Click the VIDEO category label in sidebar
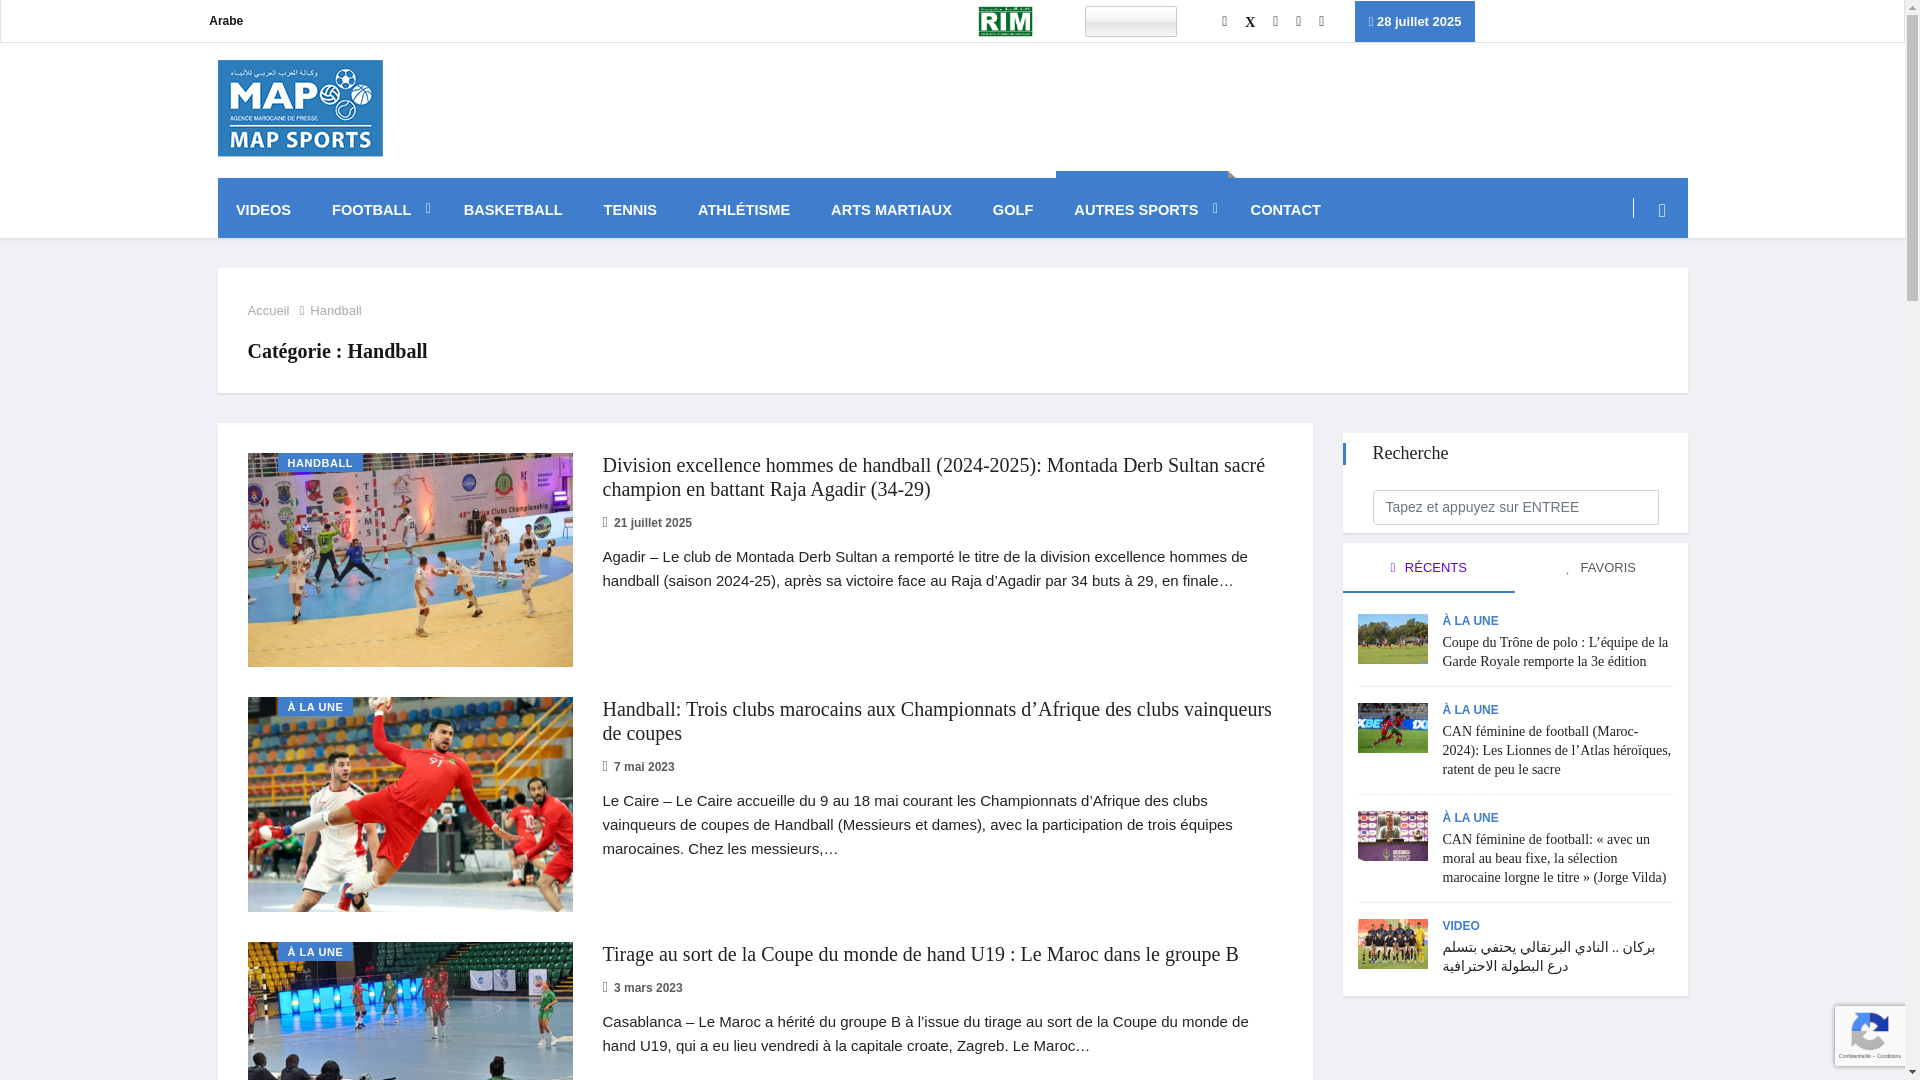The width and height of the screenshot is (1920, 1080). (x=1461, y=926)
